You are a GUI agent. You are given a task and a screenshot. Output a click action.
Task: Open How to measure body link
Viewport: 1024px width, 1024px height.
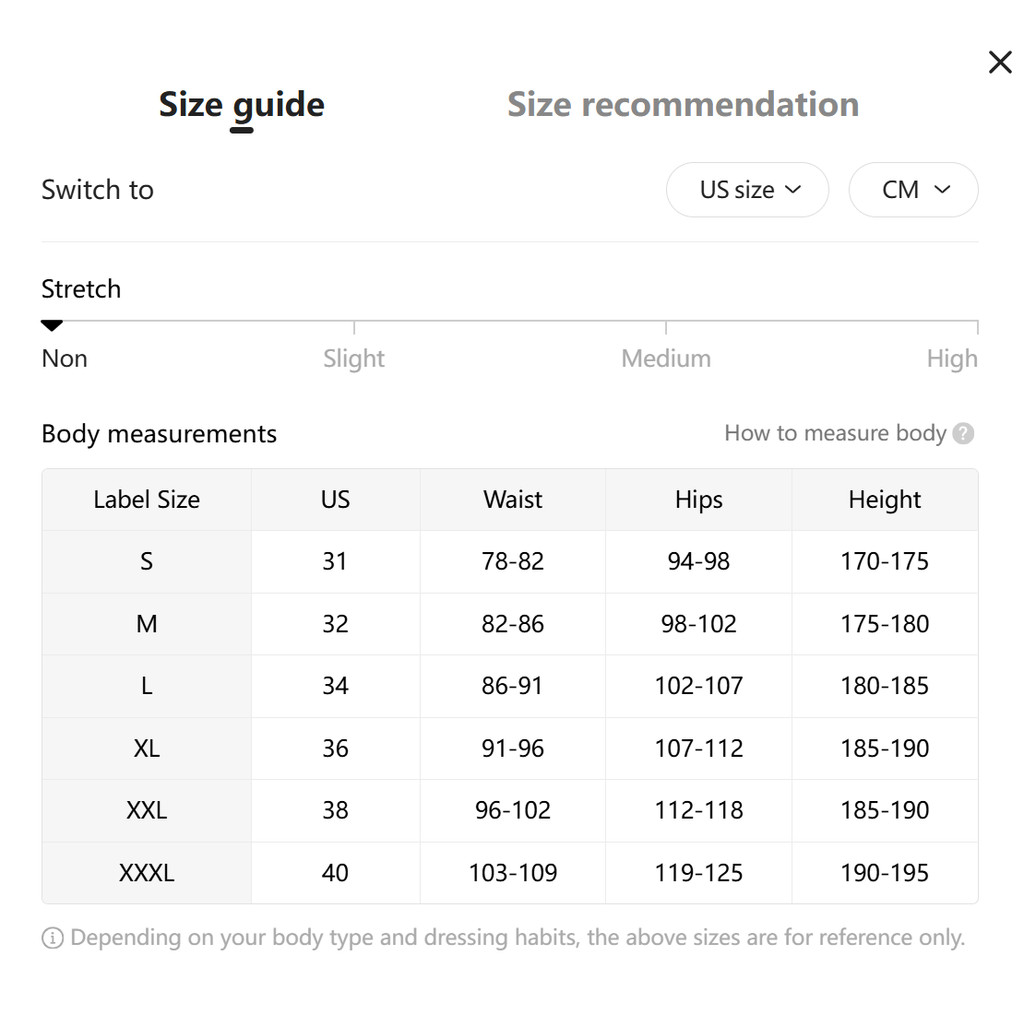[x=835, y=433]
